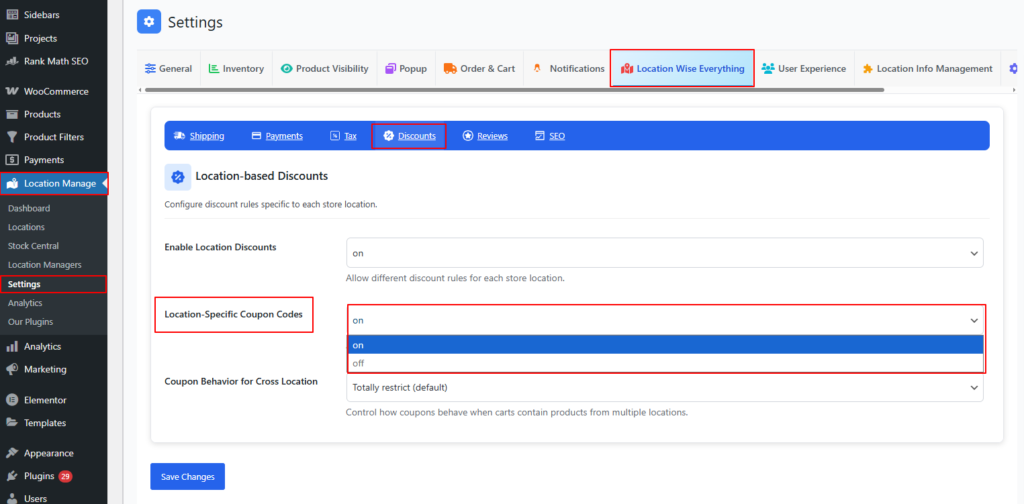Click the Plugins icon in sidebar
Screen dimensions: 1024x504
click(12, 476)
